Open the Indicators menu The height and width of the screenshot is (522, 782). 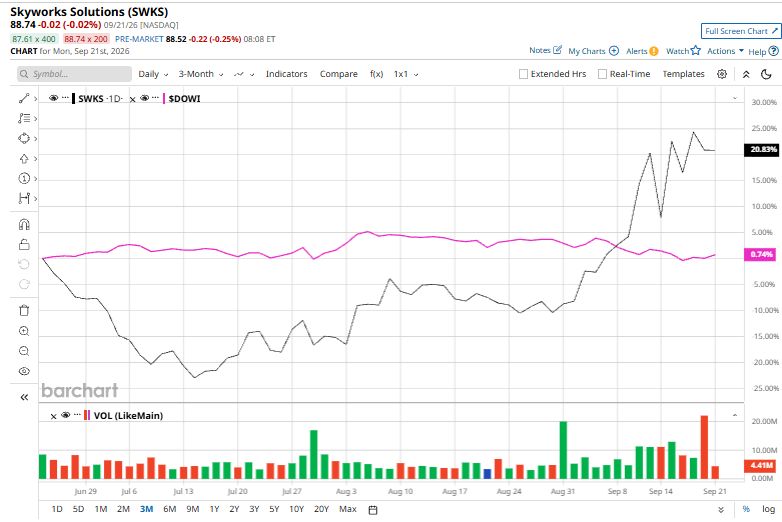pyautogui.click(x=286, y=74)
